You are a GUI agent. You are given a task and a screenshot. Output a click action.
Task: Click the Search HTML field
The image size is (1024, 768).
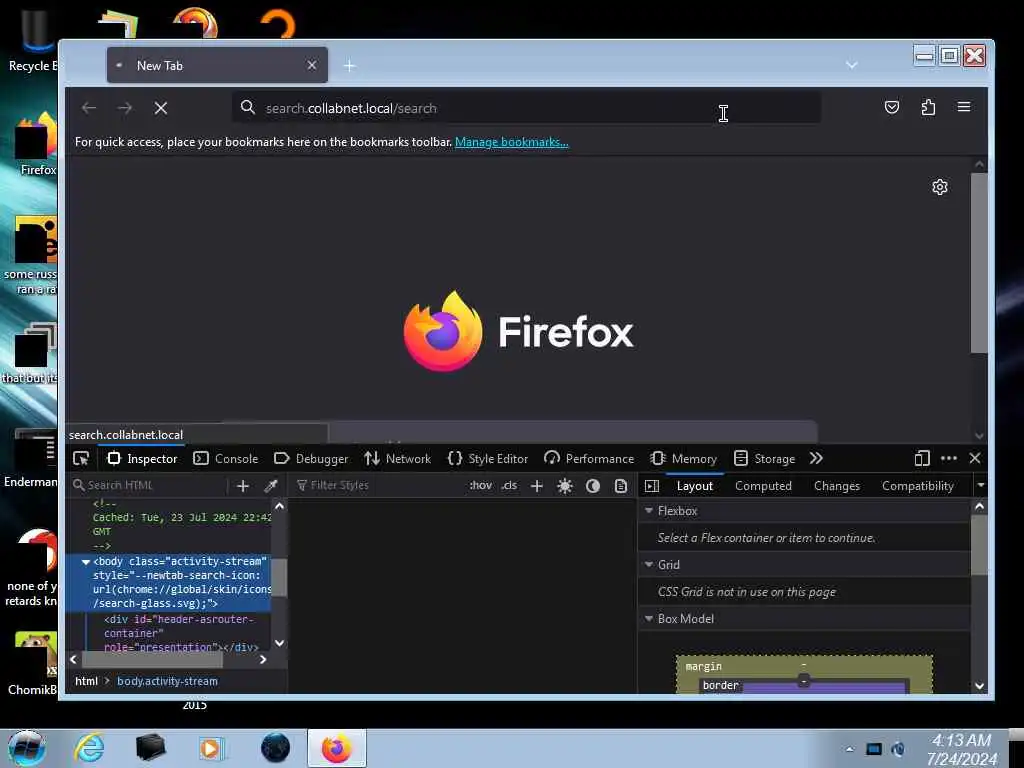tap(149, 485)
